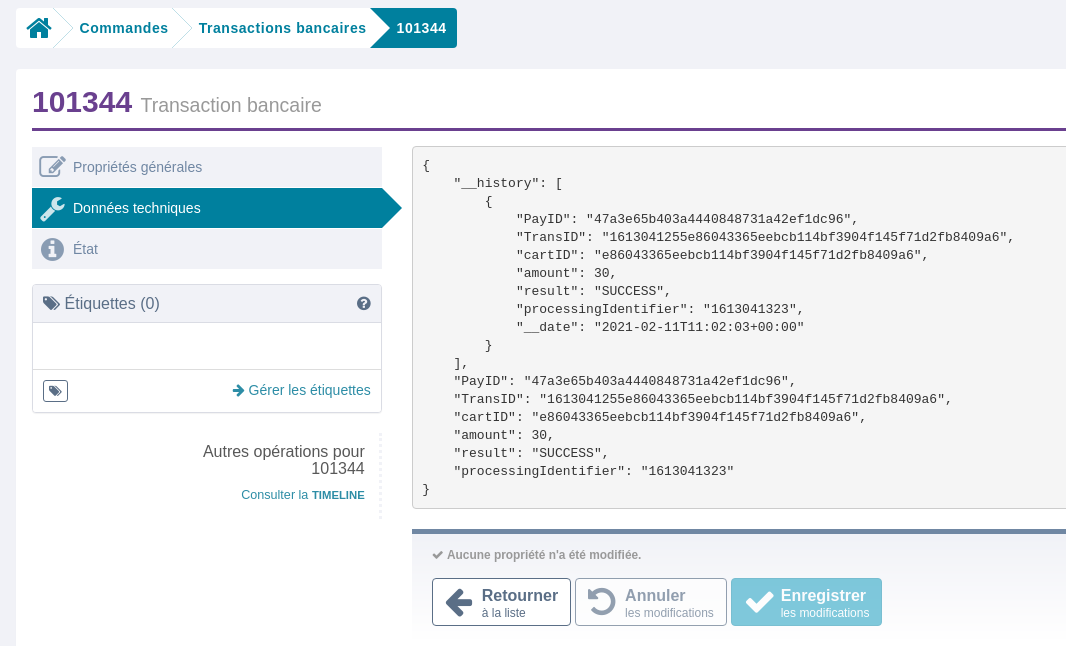Click the help question mark in Étiquettes

[x=364, y=303]
